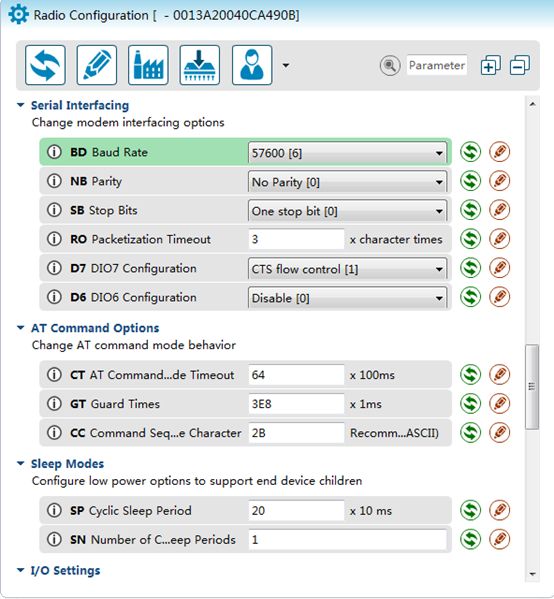Write the CT AT Command Timeout setting
Screen dimensions: 554x599
point(500,375)
